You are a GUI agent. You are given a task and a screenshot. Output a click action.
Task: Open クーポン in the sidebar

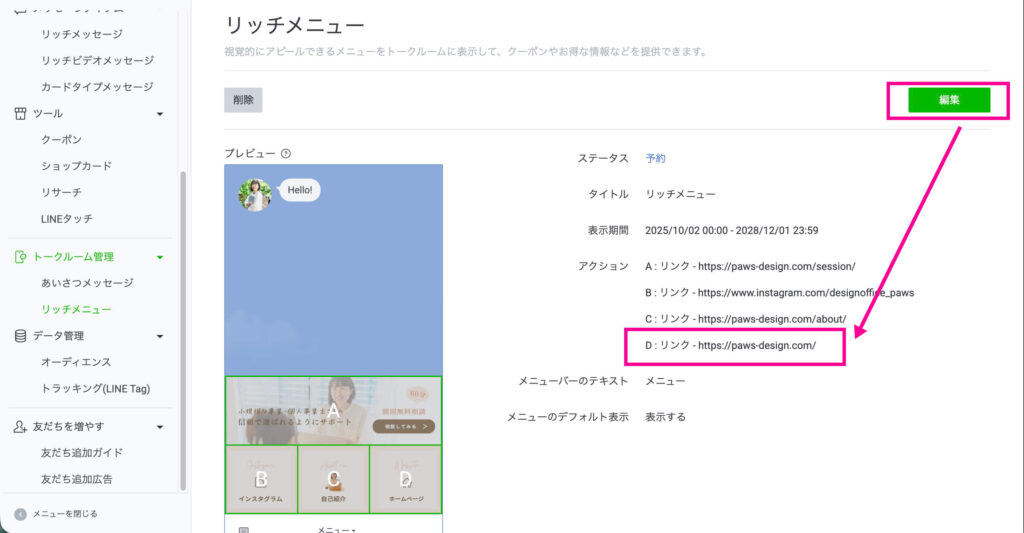point(61,140)
